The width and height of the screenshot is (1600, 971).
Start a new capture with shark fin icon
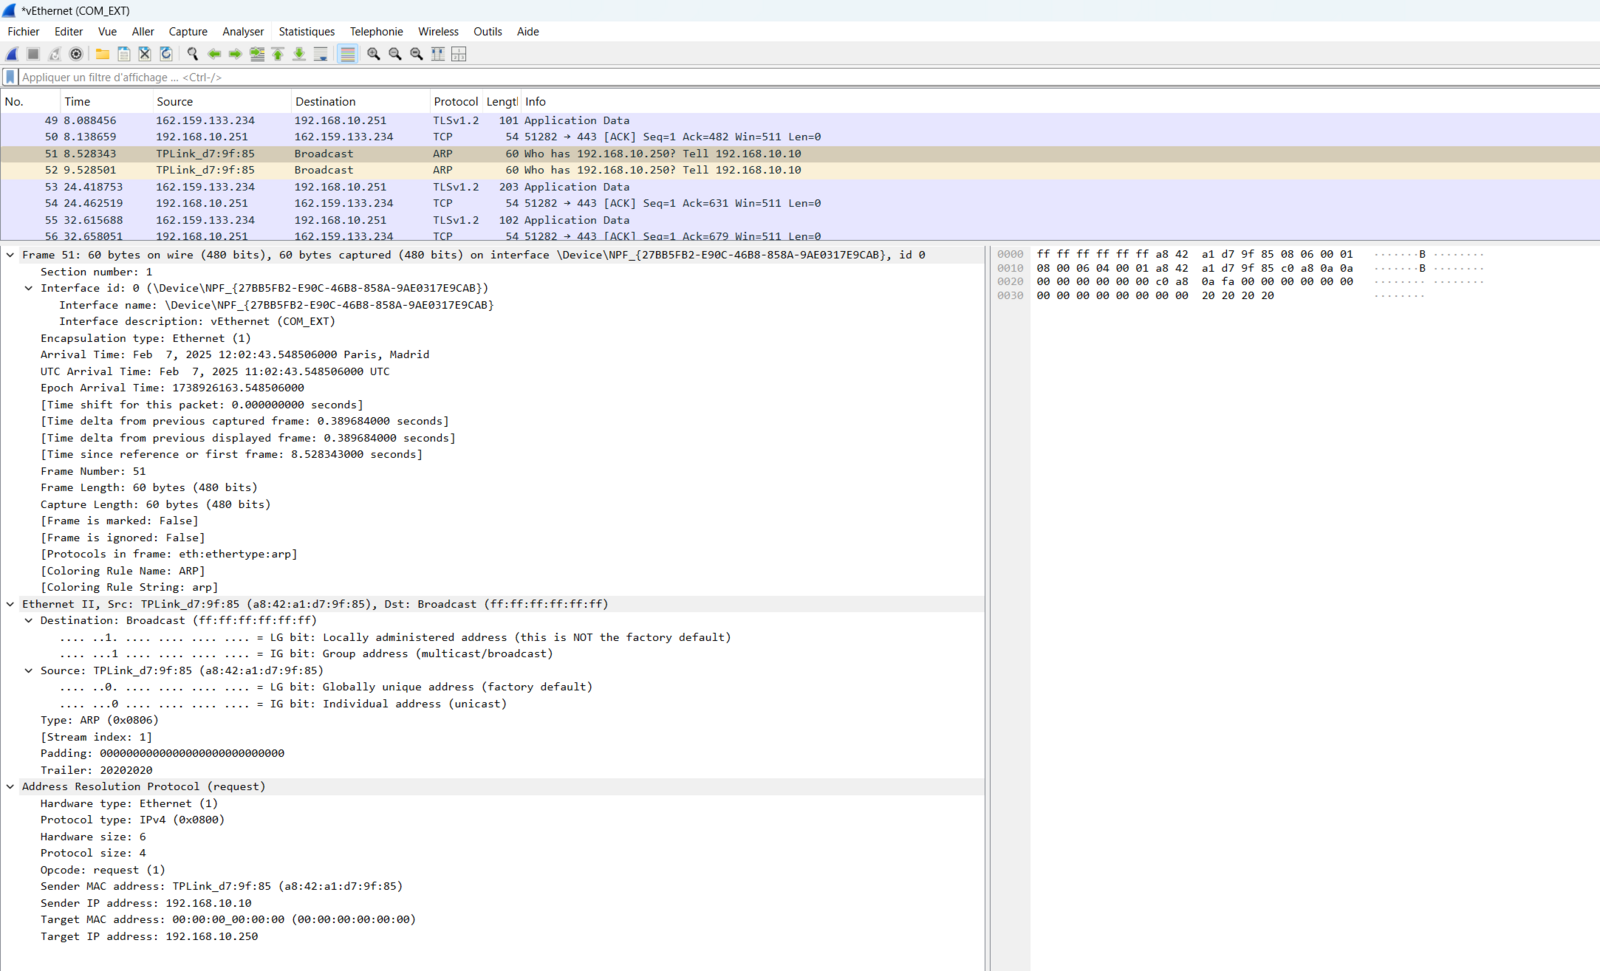(x=12, y=54)
